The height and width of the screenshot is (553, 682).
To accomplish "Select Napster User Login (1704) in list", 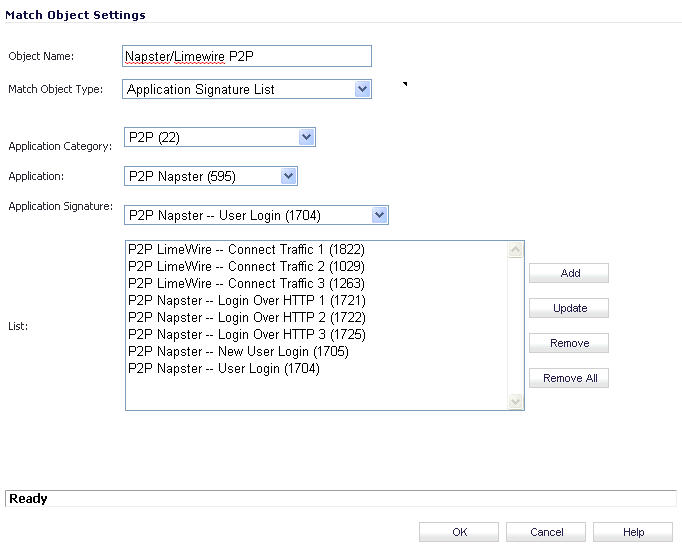I will [x=224, y=369].
